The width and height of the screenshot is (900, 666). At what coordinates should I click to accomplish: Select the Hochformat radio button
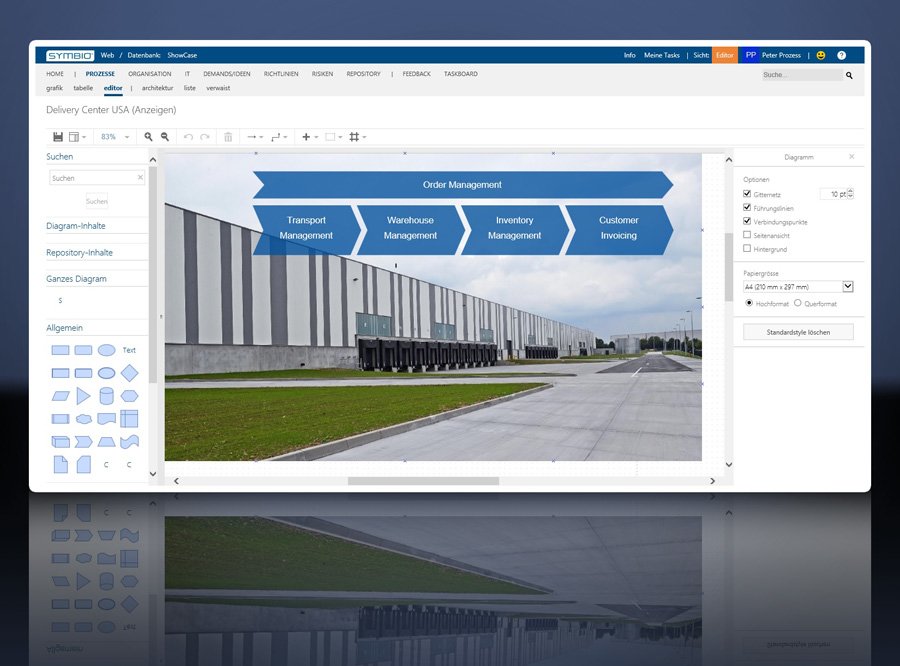(x=748, y=303)
